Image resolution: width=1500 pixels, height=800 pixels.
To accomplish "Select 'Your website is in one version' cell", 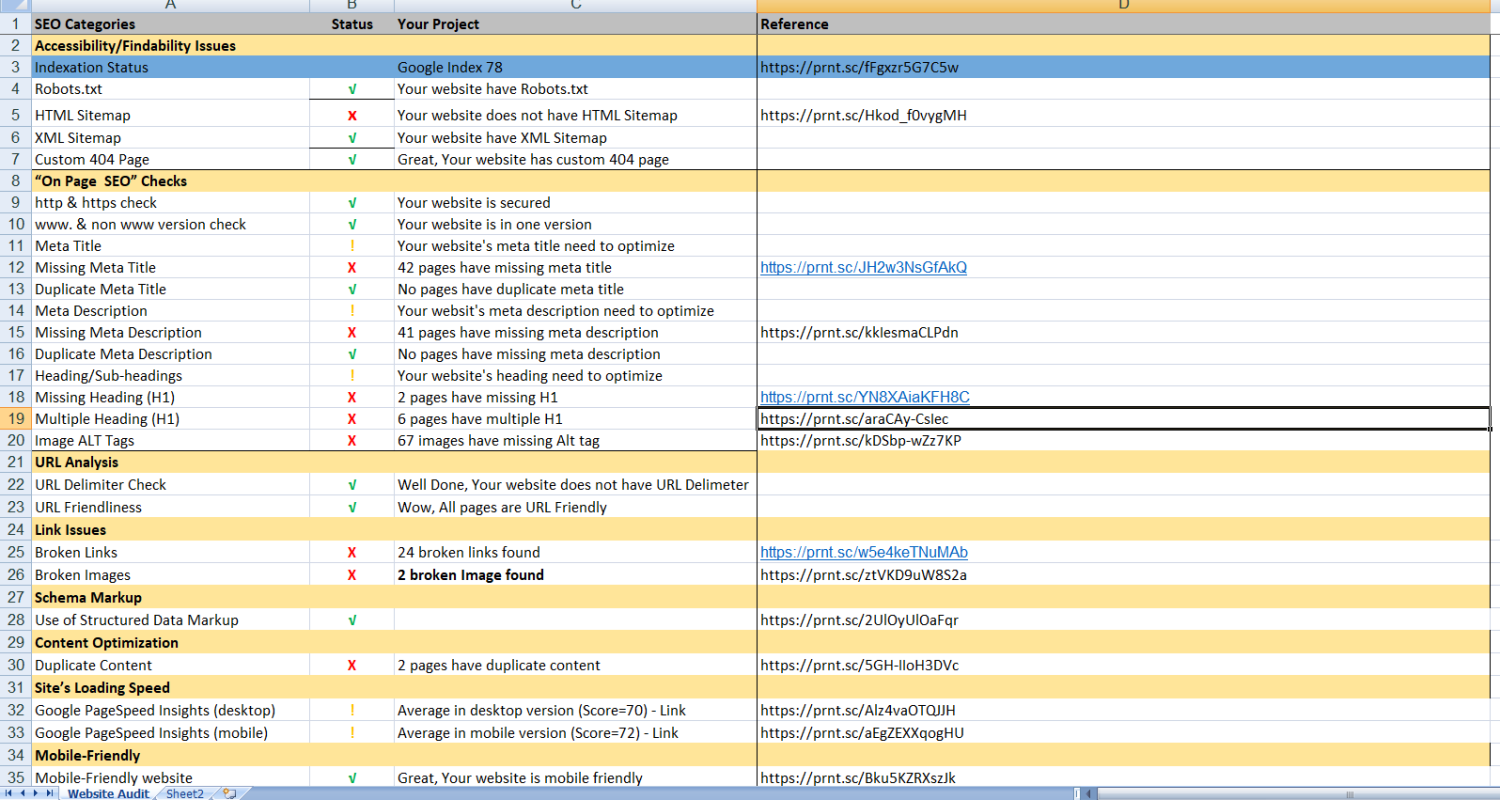I will click(x=575, y=224).
